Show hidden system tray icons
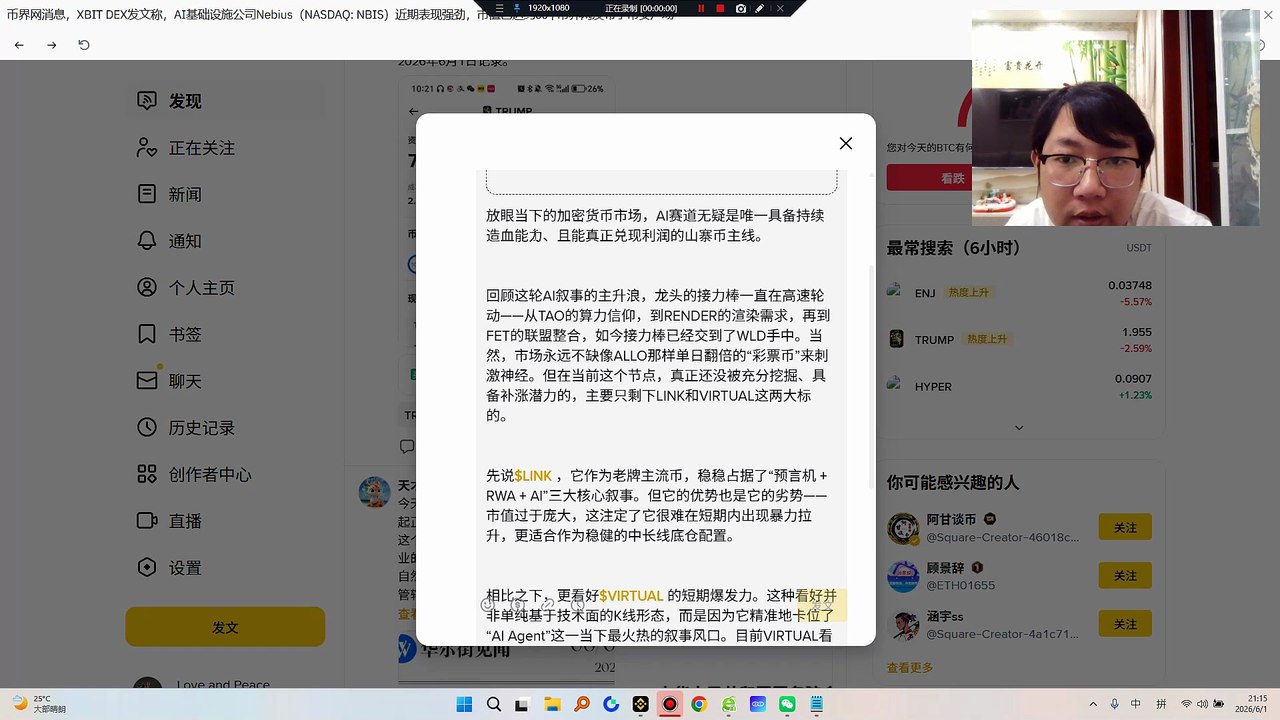Image resolution: width=1280 pixels, height=720 pixels. point(1091,705)
